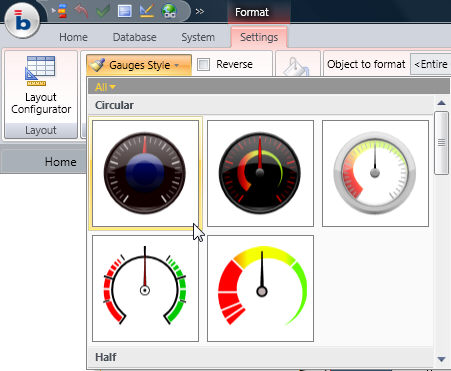Select the dark gauge with blue center

click(145, 173)
